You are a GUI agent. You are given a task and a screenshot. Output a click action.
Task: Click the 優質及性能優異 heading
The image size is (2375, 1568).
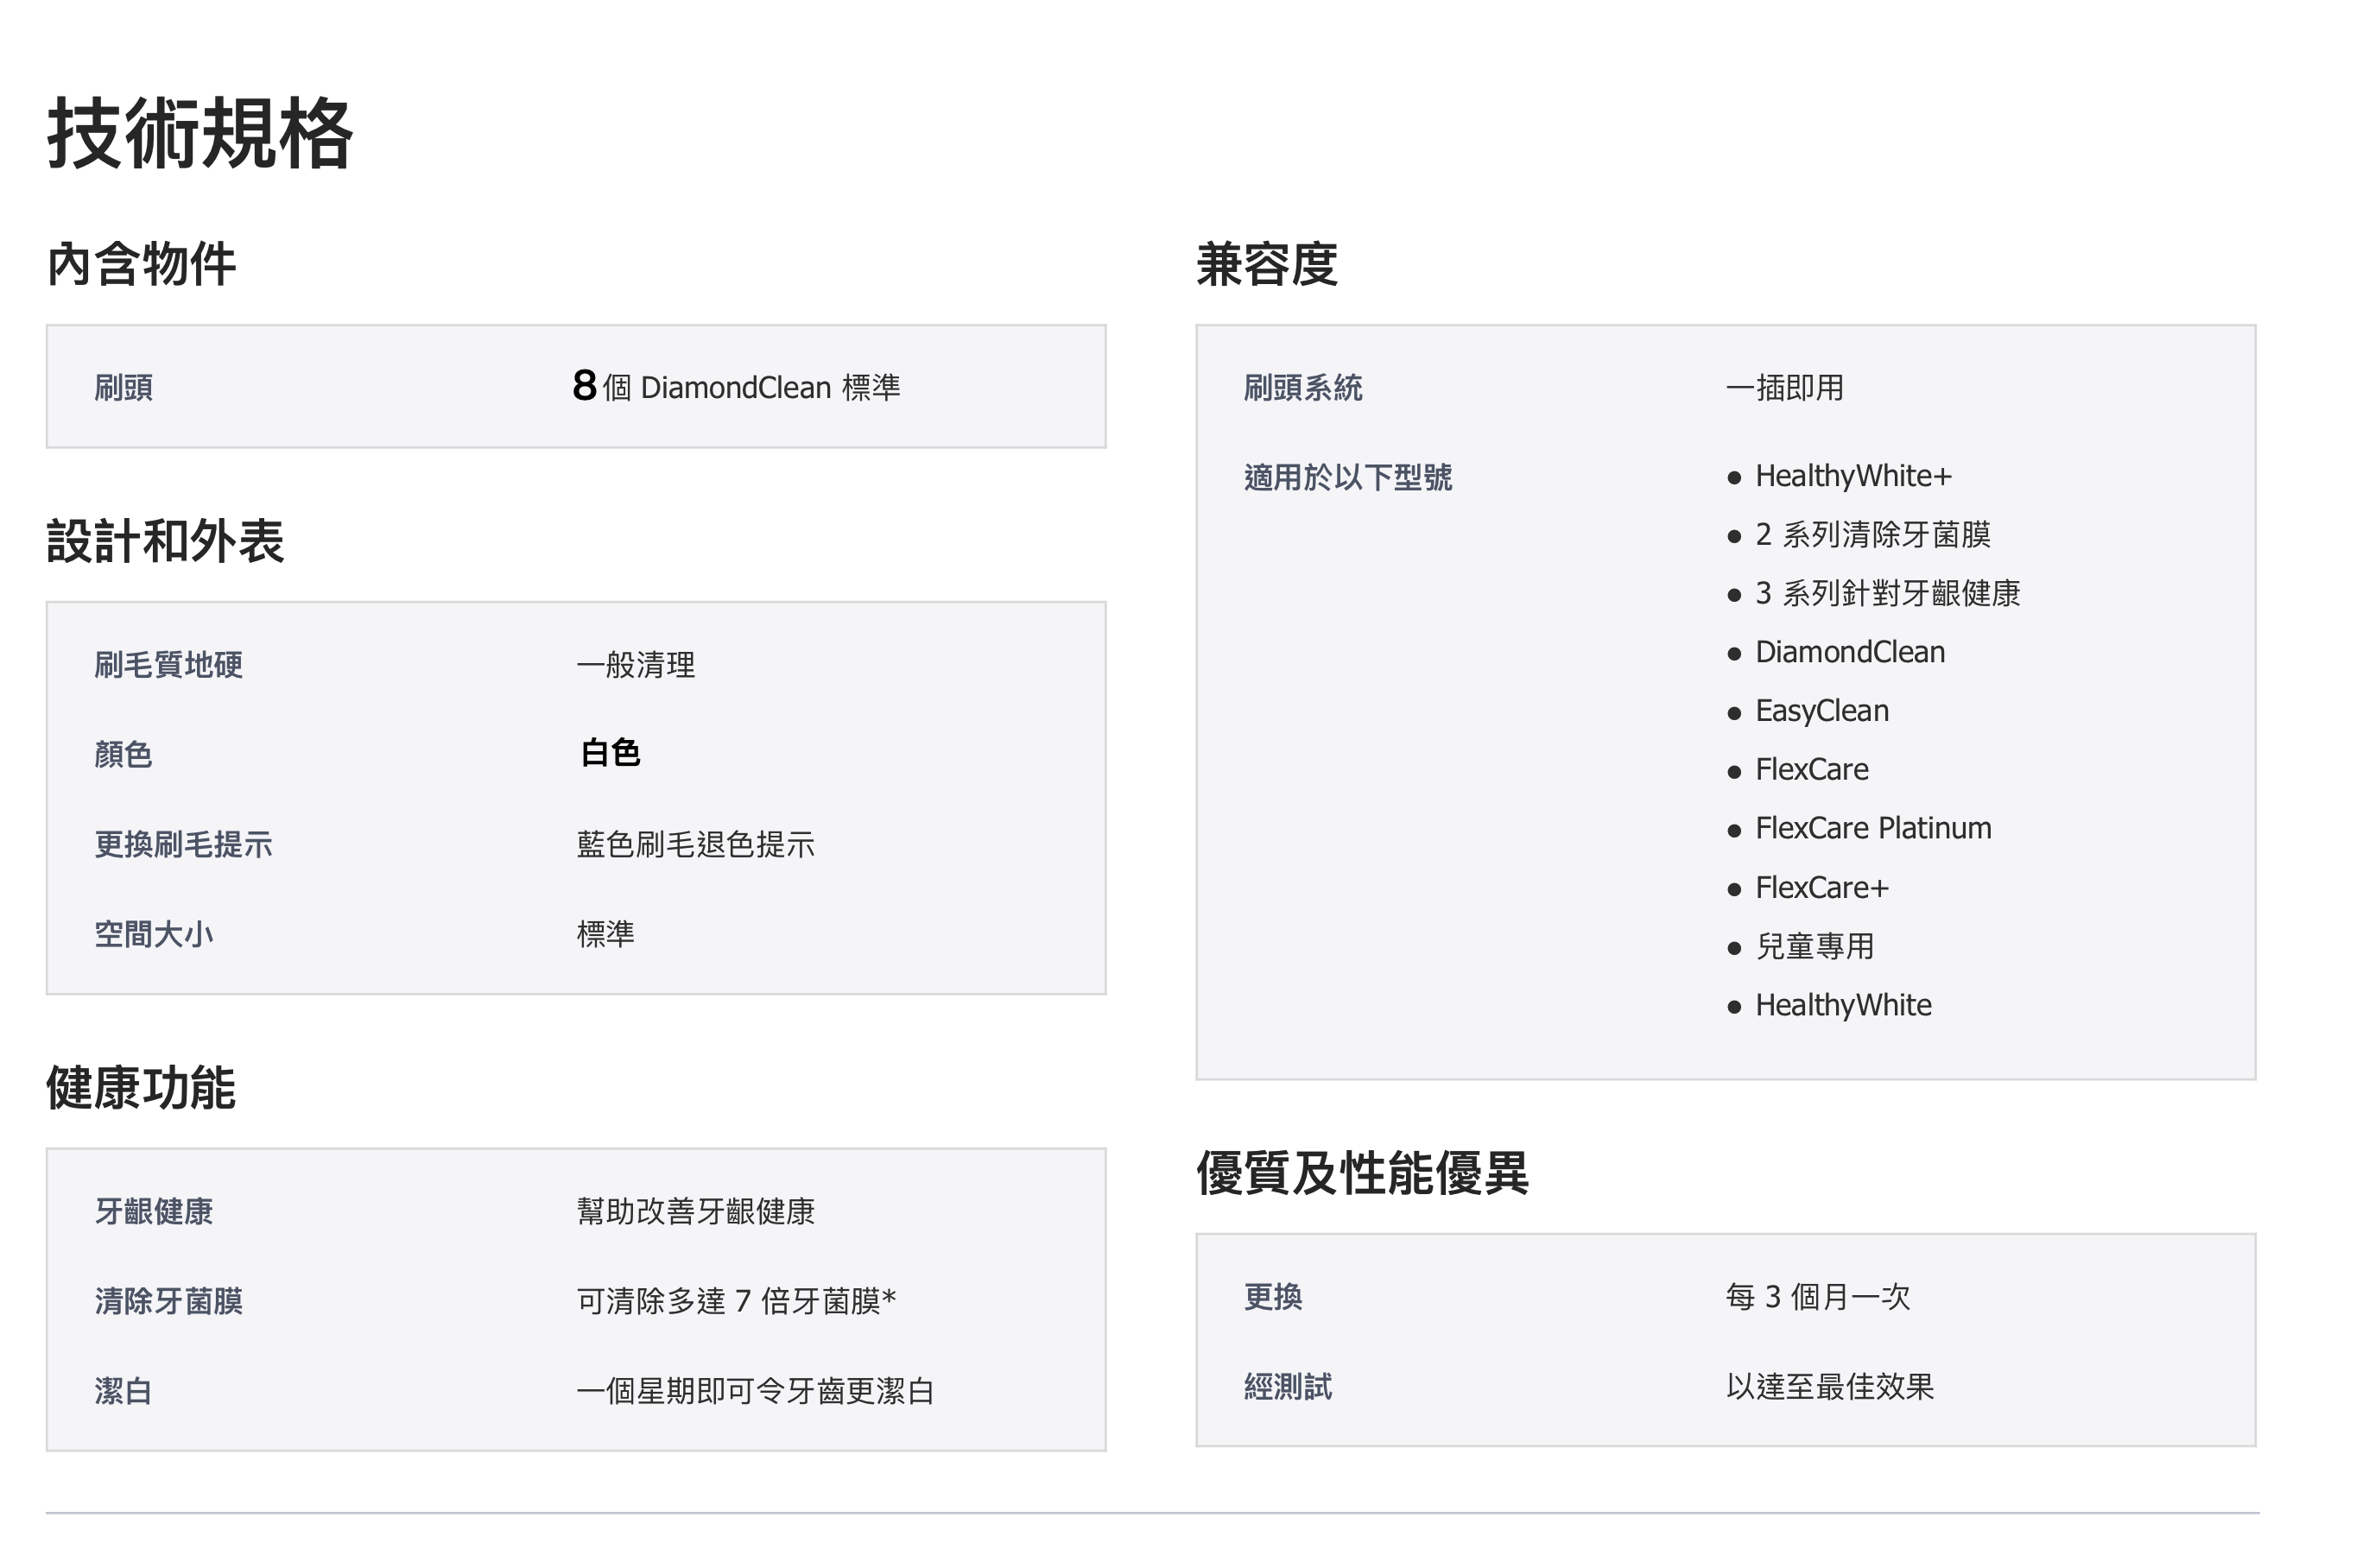click(1362, 1174)
